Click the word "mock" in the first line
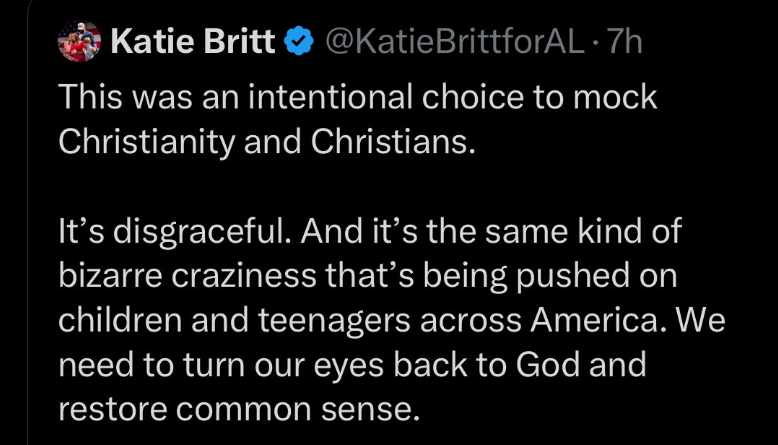778x445 pixels. click(x=615, y=97)
